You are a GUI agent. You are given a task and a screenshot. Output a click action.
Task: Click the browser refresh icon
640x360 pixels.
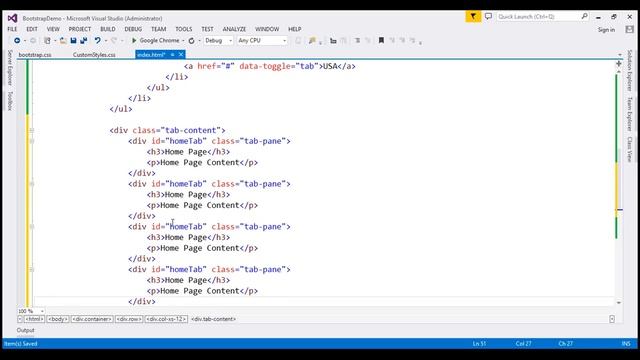[x=191, y=40]
